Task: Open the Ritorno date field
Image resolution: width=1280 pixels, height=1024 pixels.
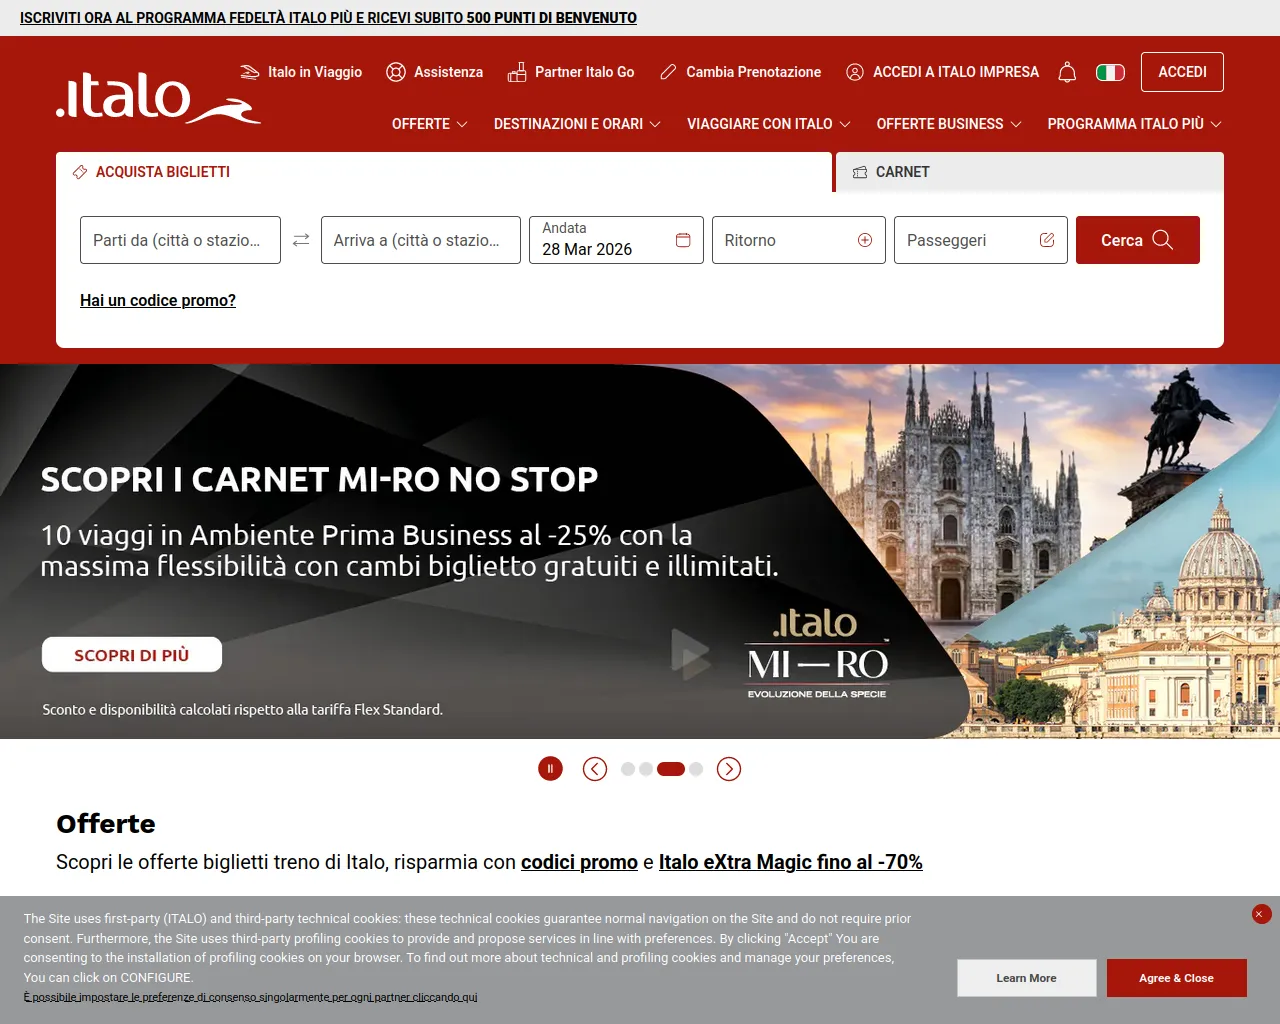Action: point(799,240)
